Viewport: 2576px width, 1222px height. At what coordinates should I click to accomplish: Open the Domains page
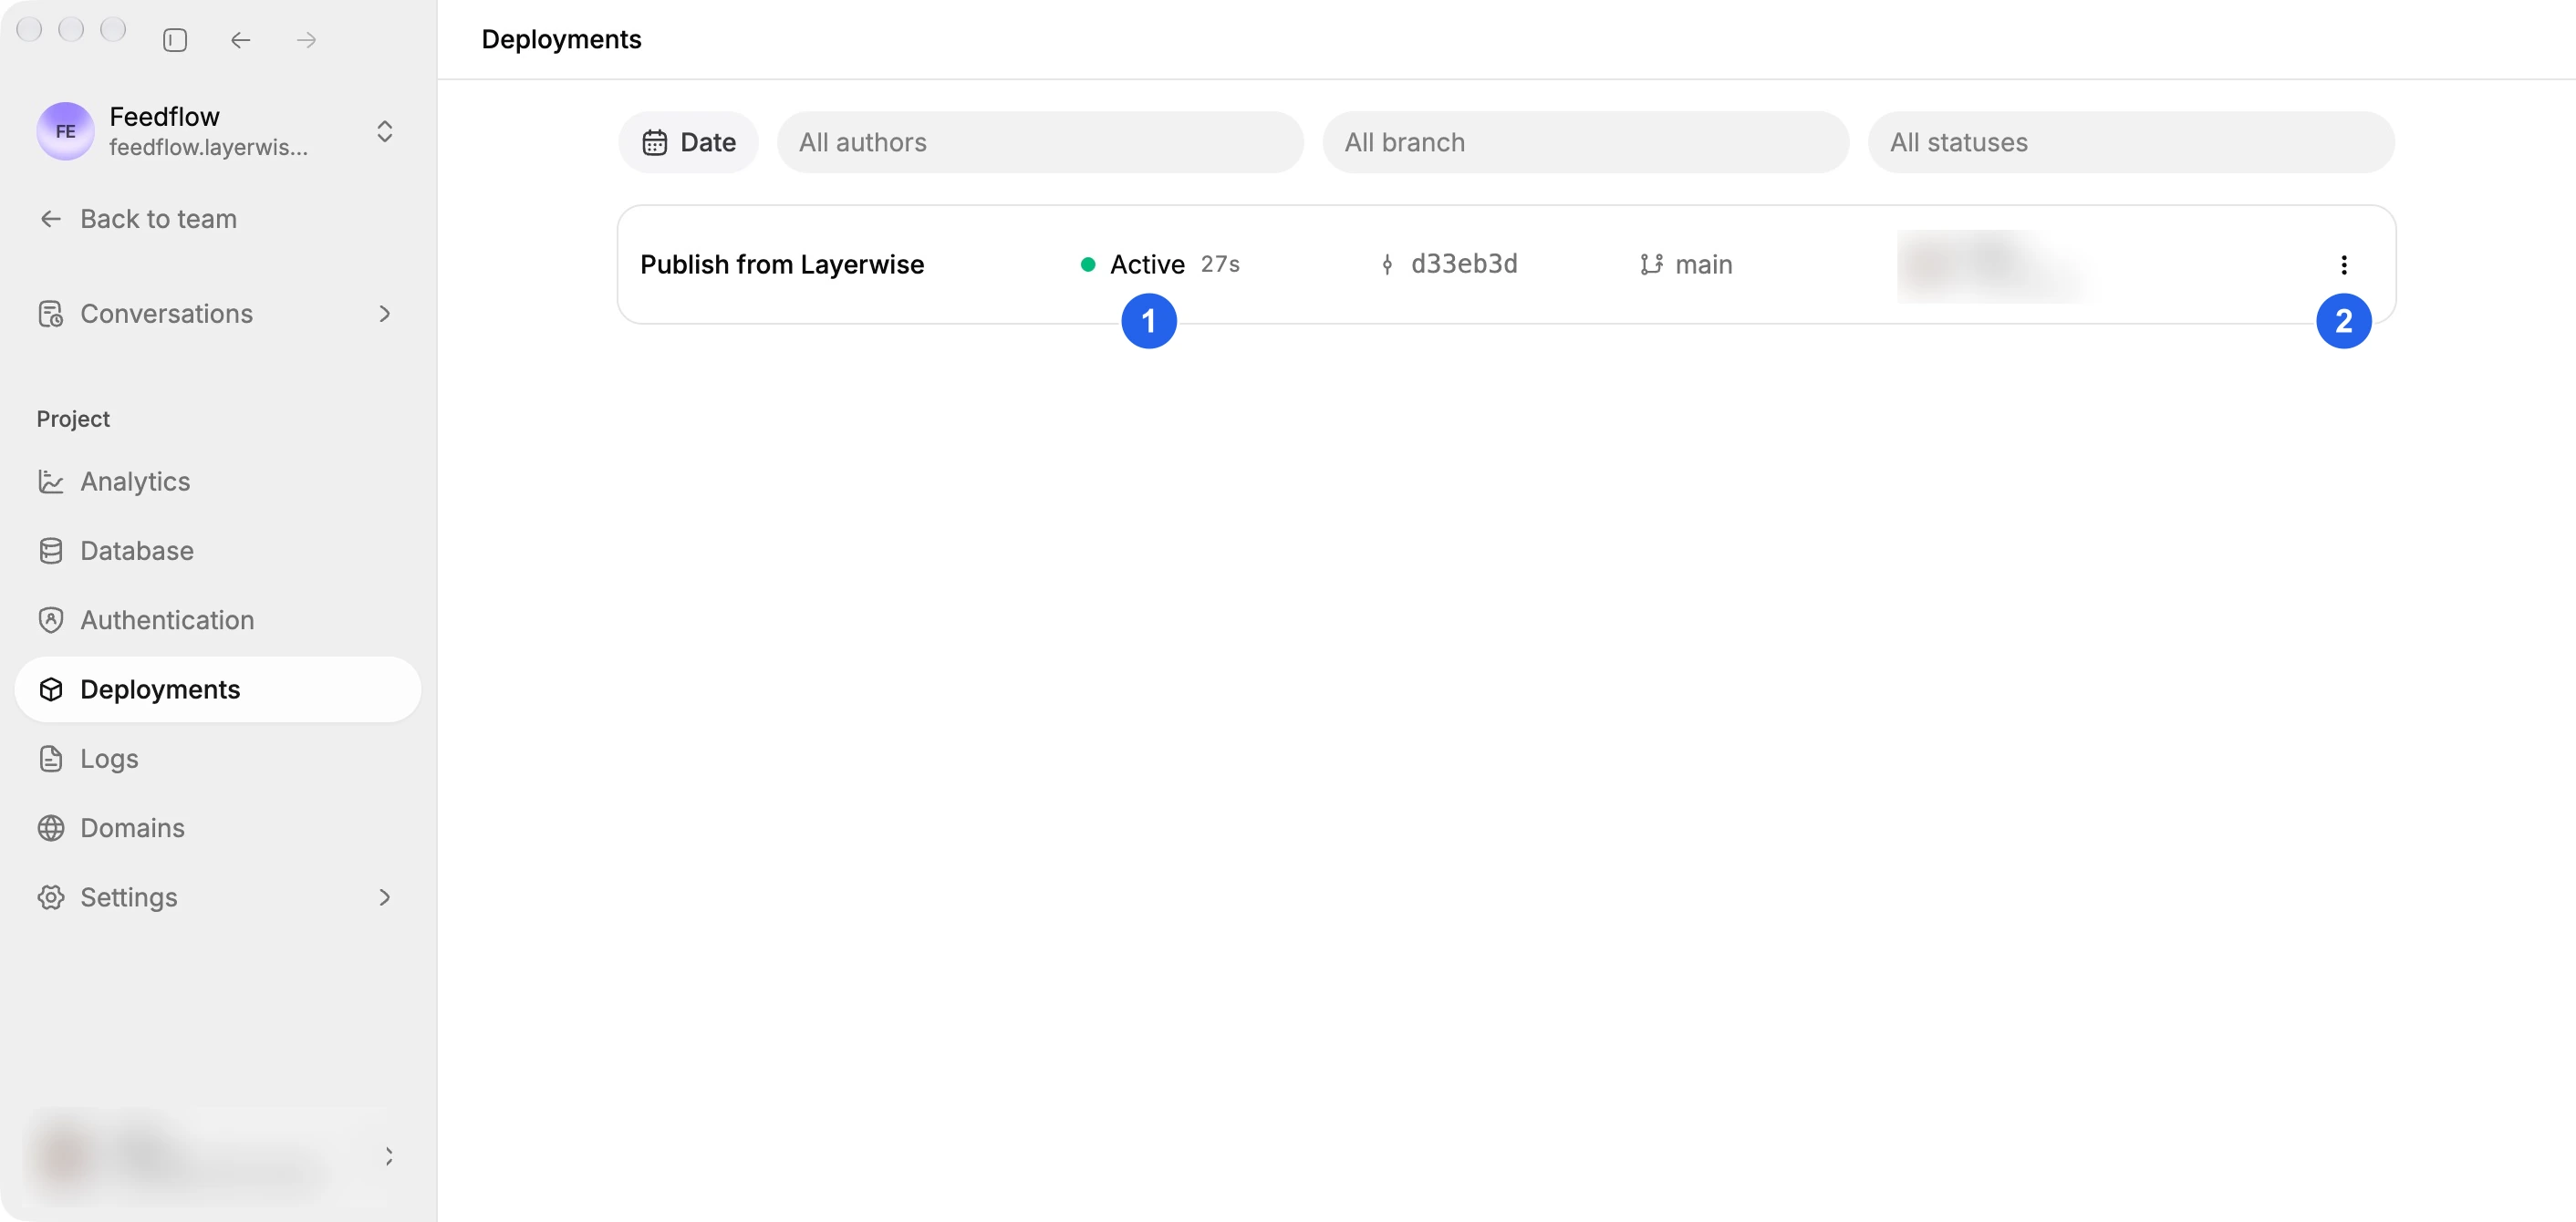coord(217,828)
